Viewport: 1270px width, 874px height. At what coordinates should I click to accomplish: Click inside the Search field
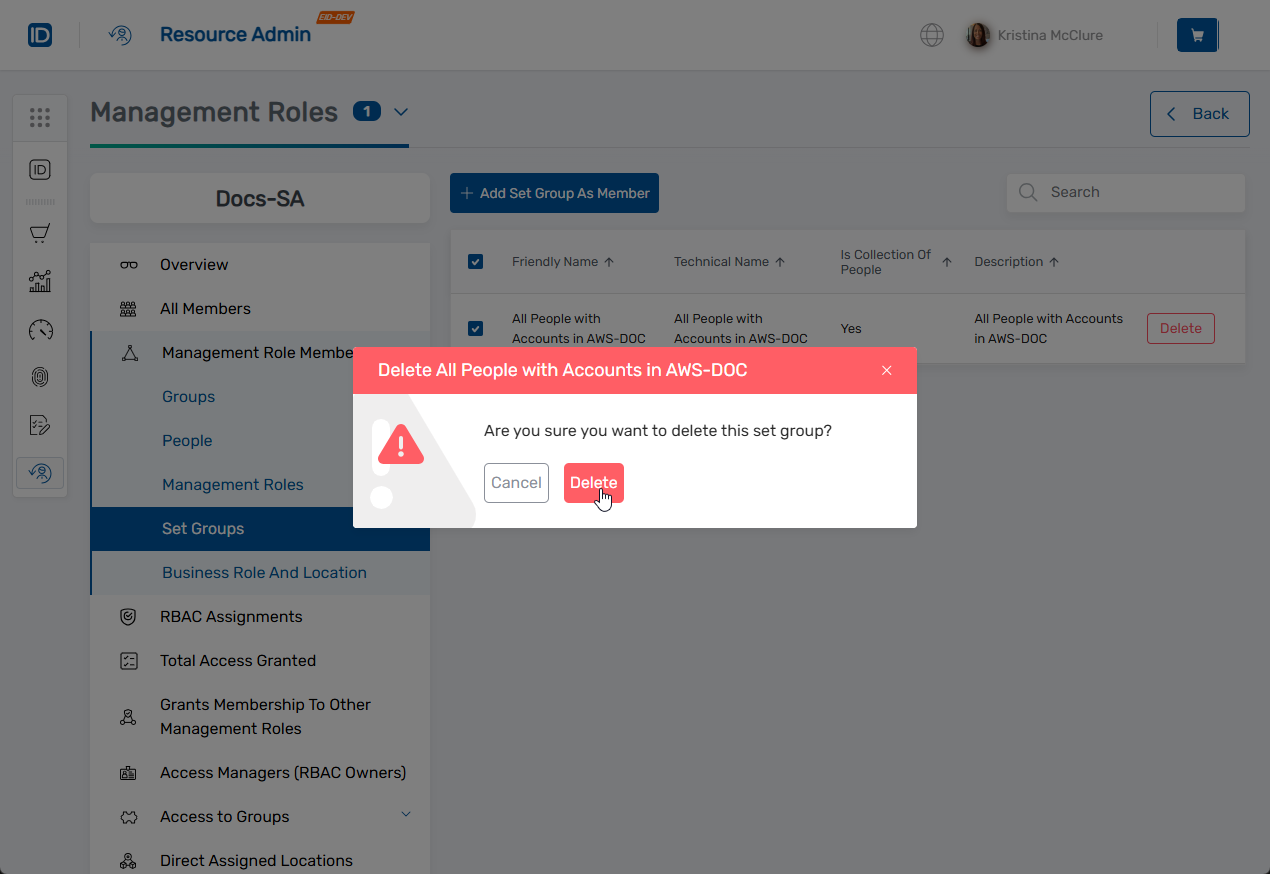[x=1125, y=192]
